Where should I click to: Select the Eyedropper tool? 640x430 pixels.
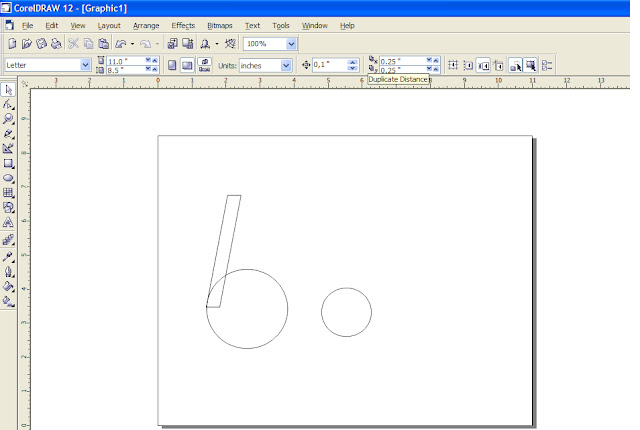click(8, 257)
